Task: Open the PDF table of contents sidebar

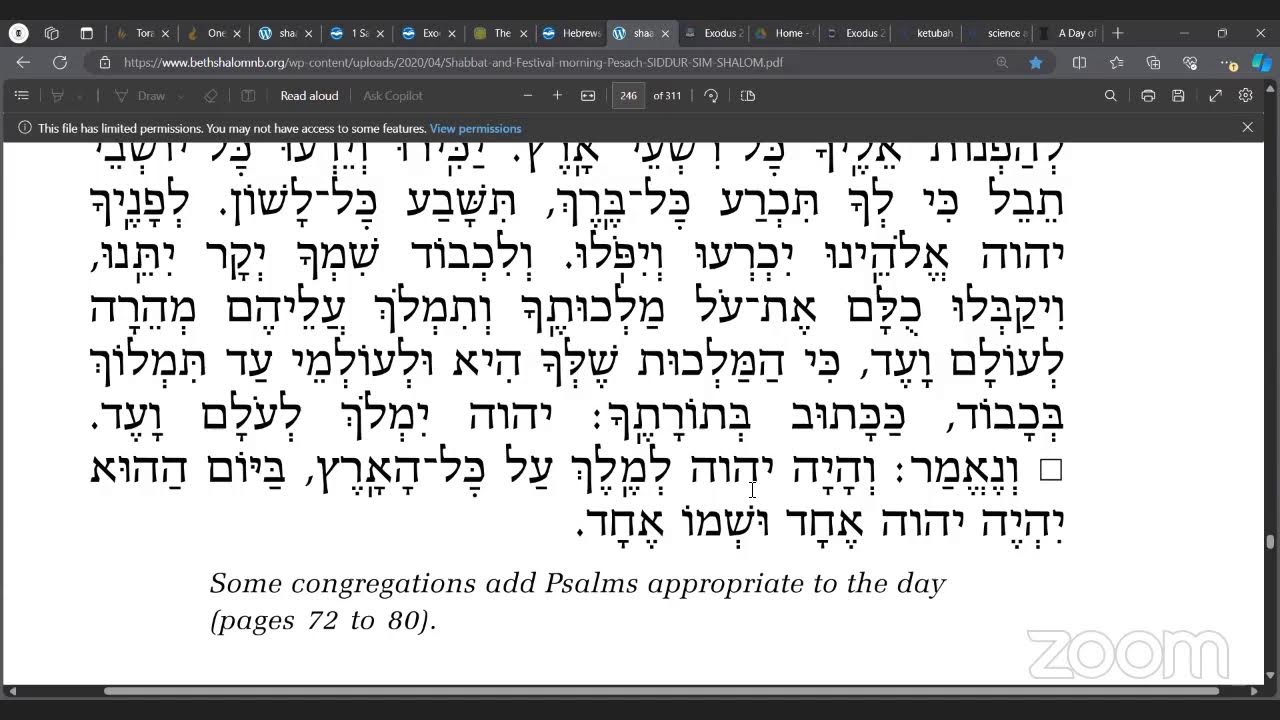Action: tap(21, 96)
